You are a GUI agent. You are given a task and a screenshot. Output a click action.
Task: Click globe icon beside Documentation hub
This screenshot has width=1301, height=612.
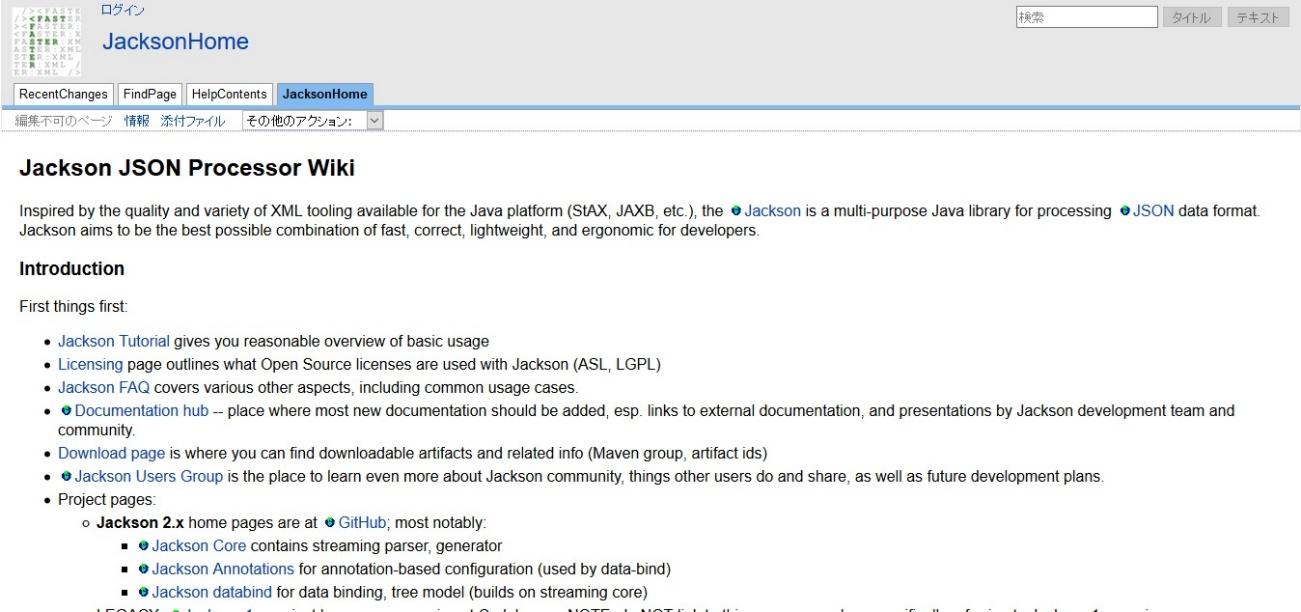point(67,411)
